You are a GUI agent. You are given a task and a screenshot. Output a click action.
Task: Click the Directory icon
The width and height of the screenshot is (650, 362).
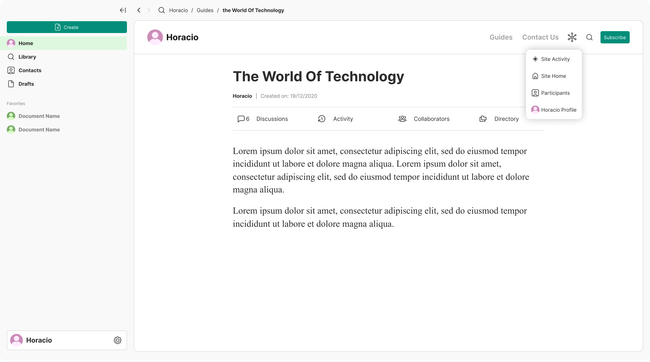click(483, 119)
